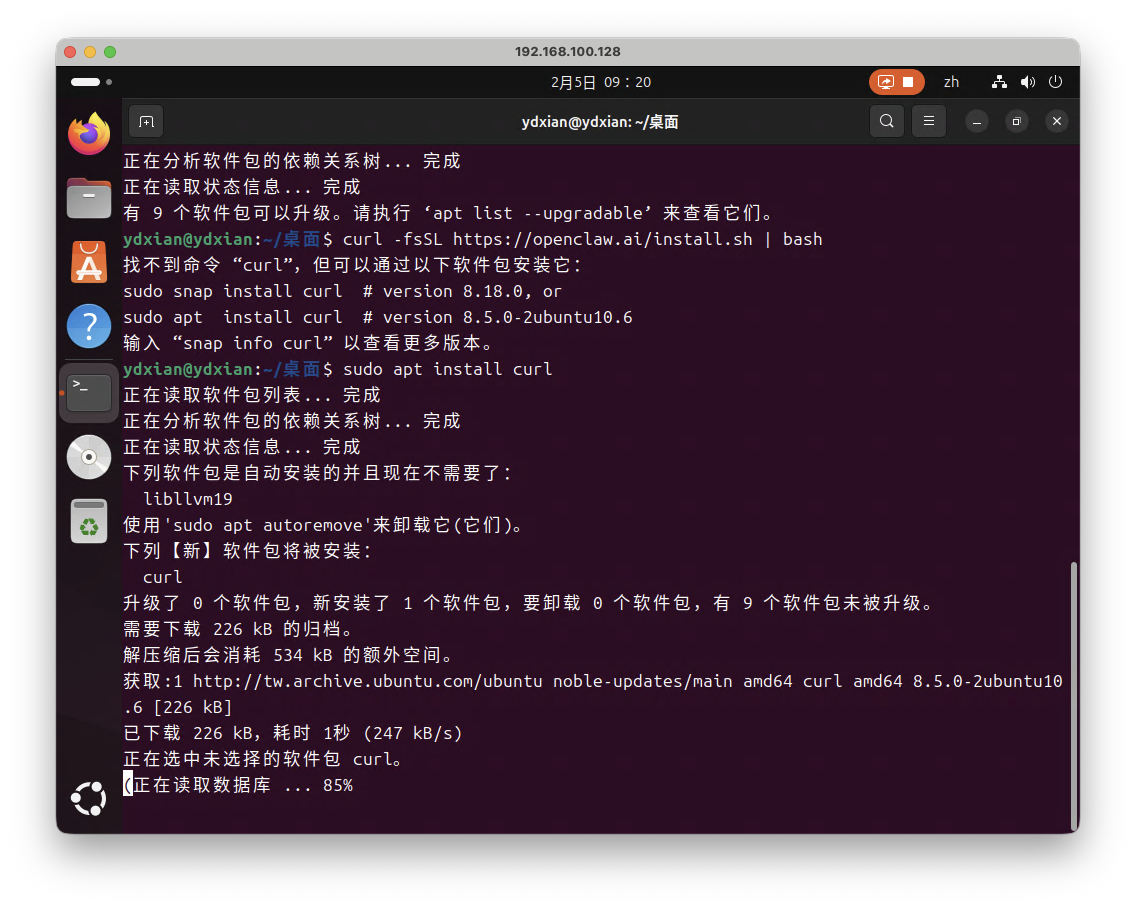
Task: Open Firefox from the dock
Action: [88, 132]
